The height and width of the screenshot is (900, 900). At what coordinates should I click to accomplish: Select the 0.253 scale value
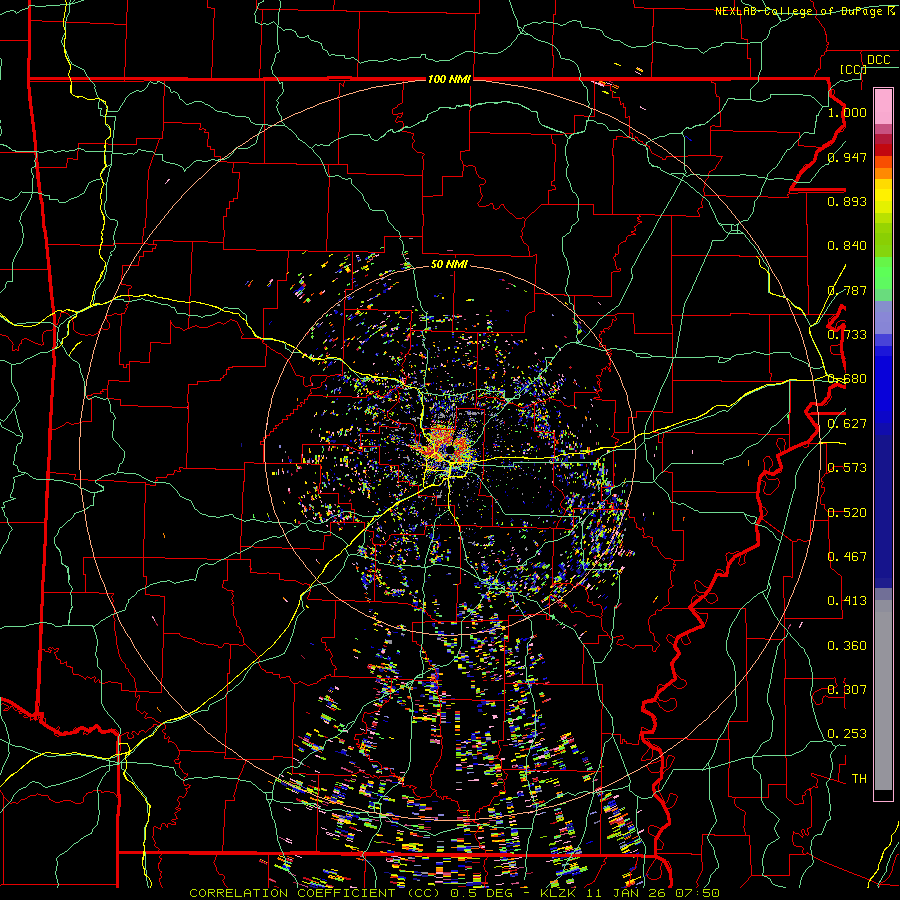click(847, 734)
